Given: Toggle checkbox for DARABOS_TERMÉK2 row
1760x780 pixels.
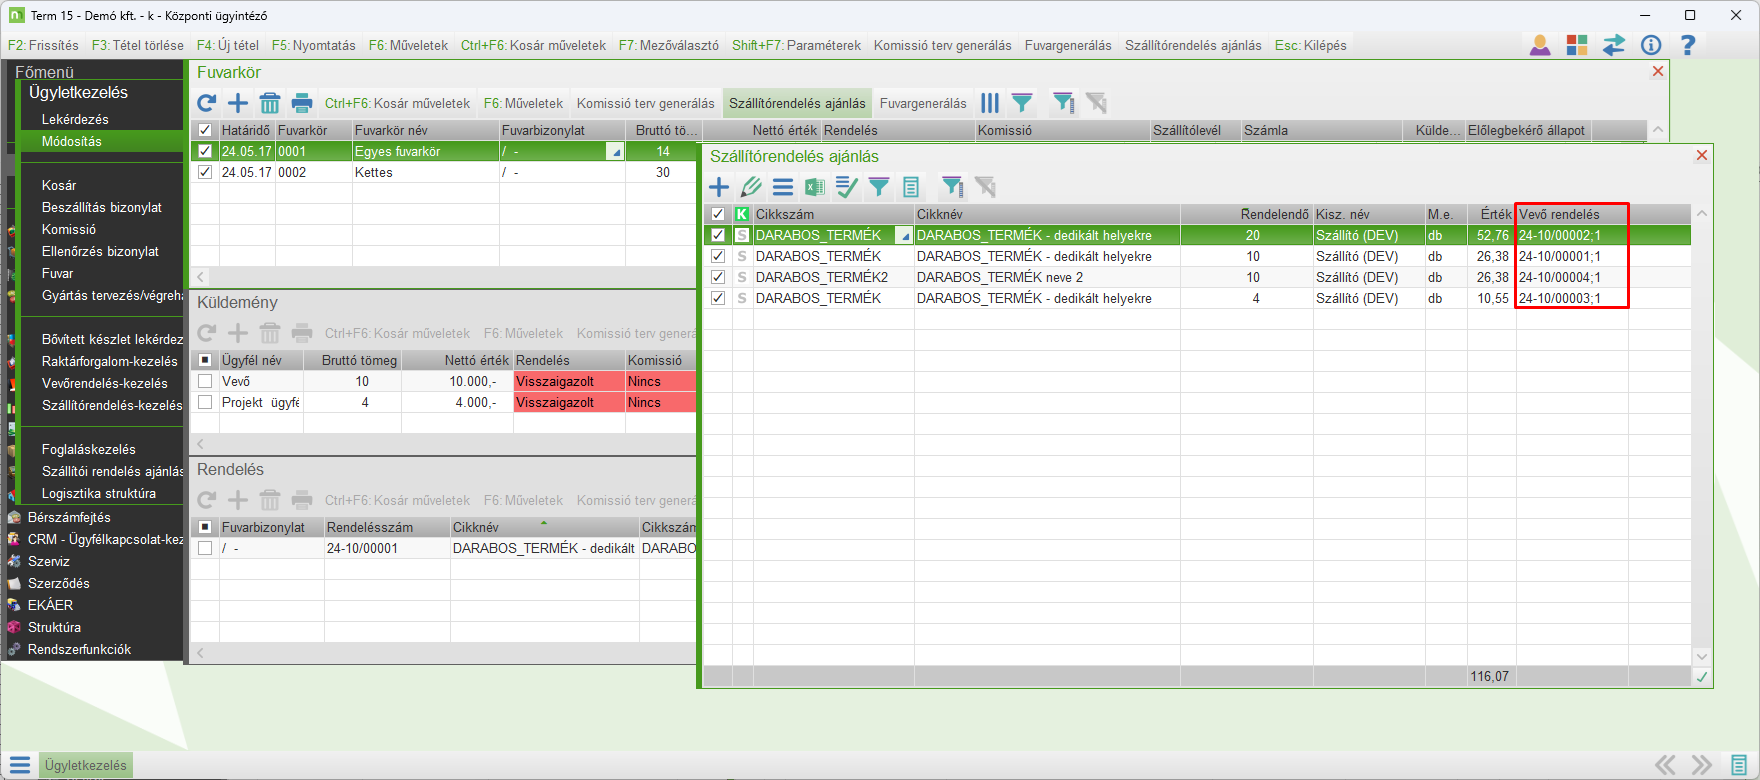Looking at the screenshot, I should pos(718,277).
